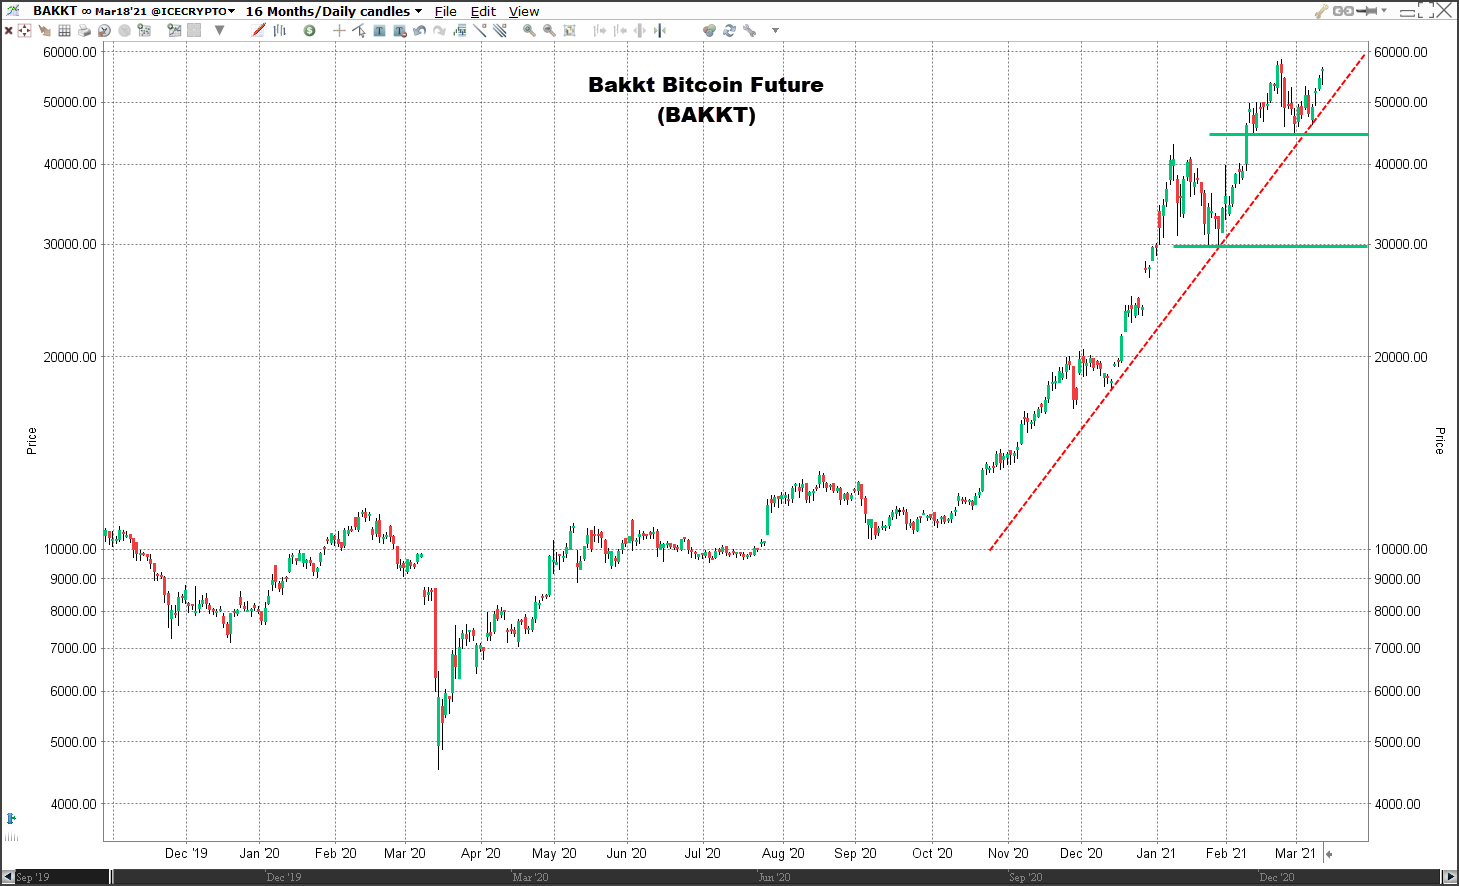Click the greyed round record icon

(124, 30)
